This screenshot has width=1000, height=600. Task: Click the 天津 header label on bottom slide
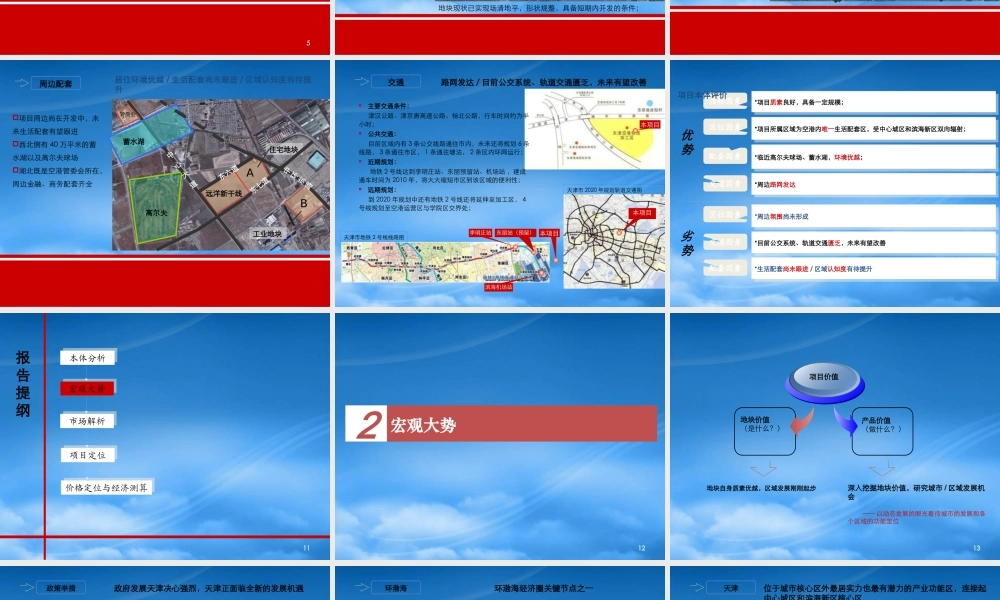[731, 588]
